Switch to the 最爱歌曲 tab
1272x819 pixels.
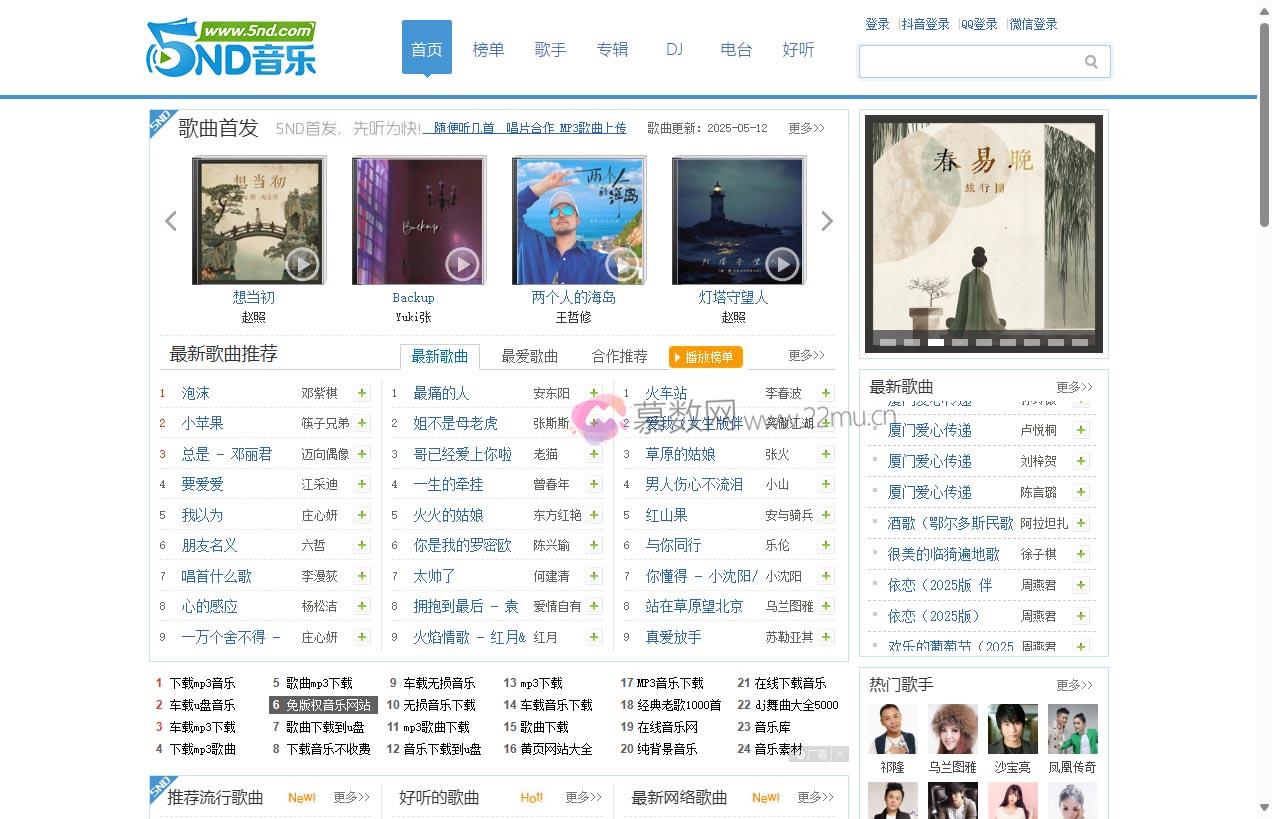click(529, 356)
